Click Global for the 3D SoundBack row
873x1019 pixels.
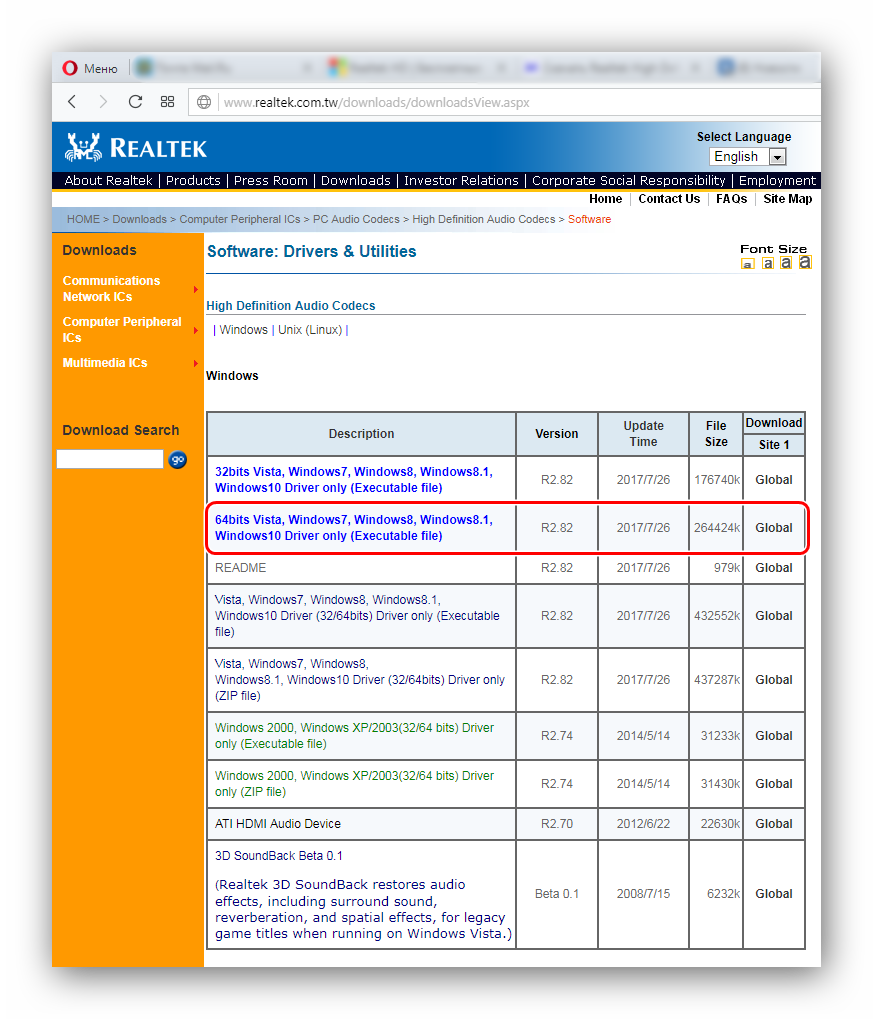click(774, 894)
